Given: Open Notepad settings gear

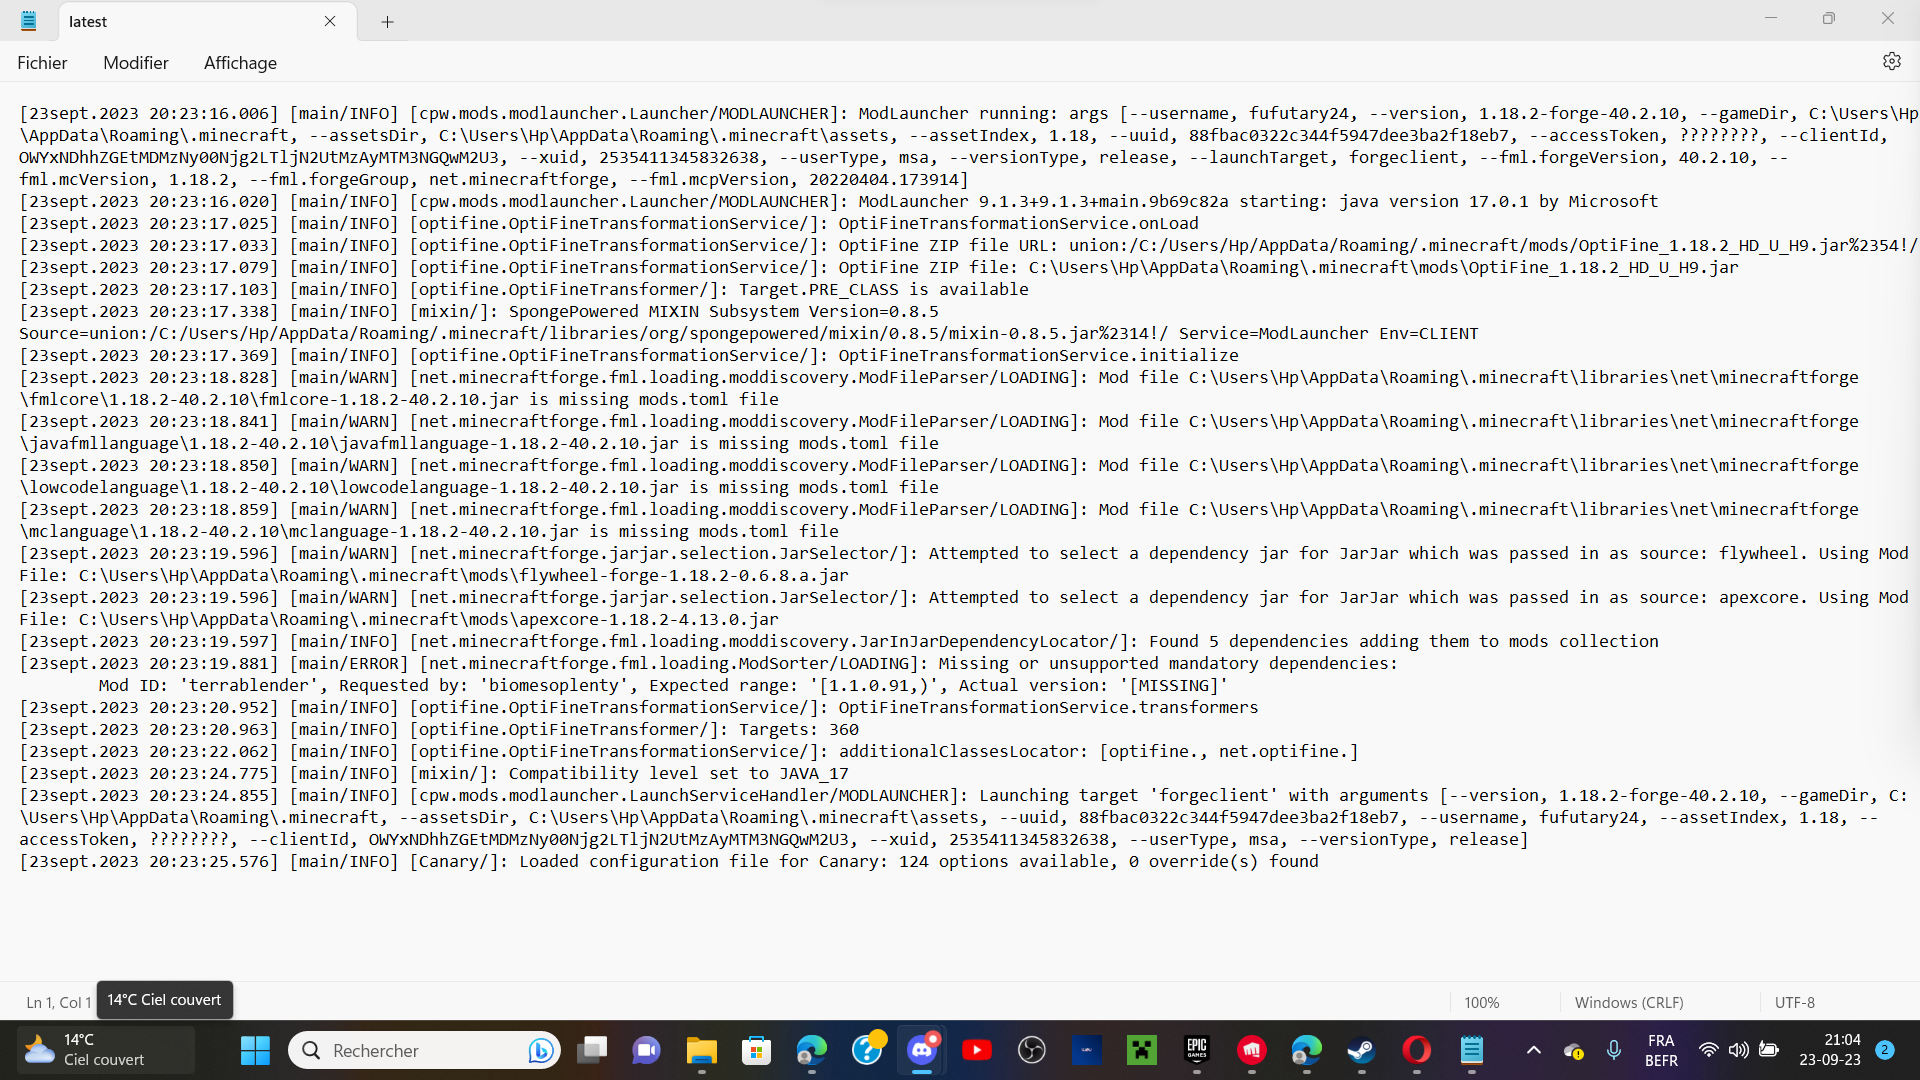Looking at the screenshot, I should pos(1891,62).
